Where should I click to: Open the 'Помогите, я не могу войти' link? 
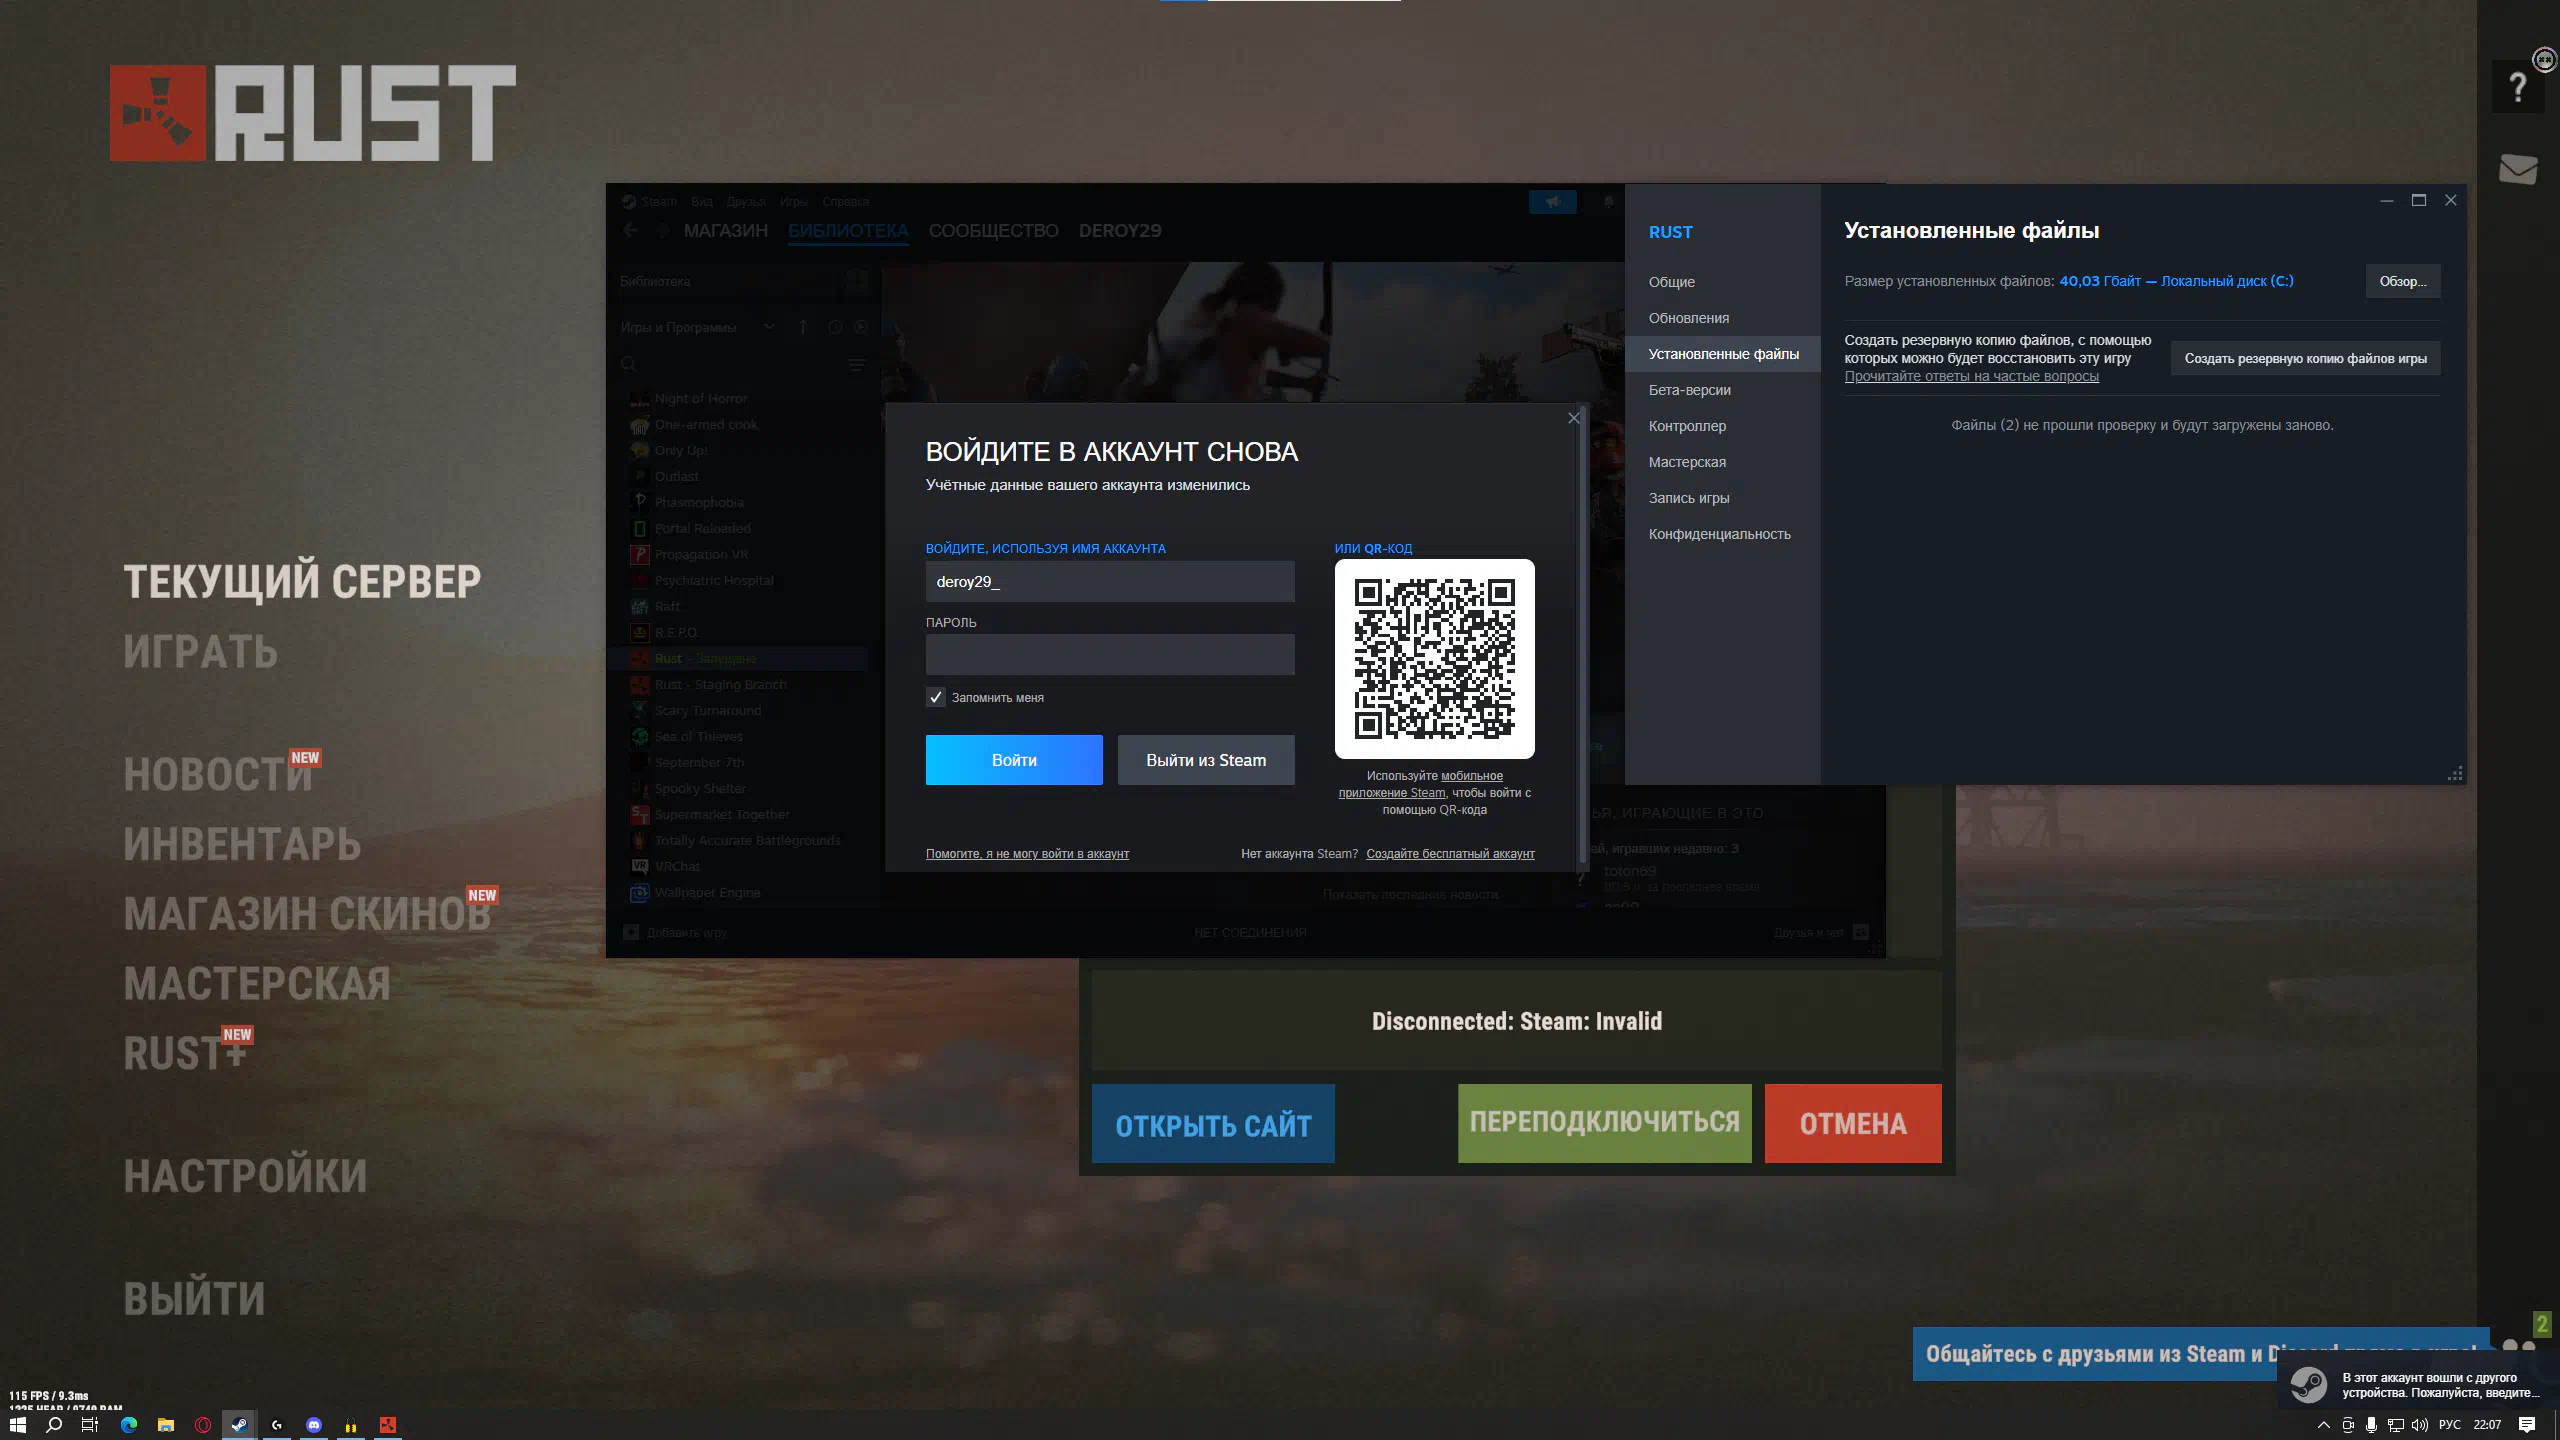tap(1027, 854)
